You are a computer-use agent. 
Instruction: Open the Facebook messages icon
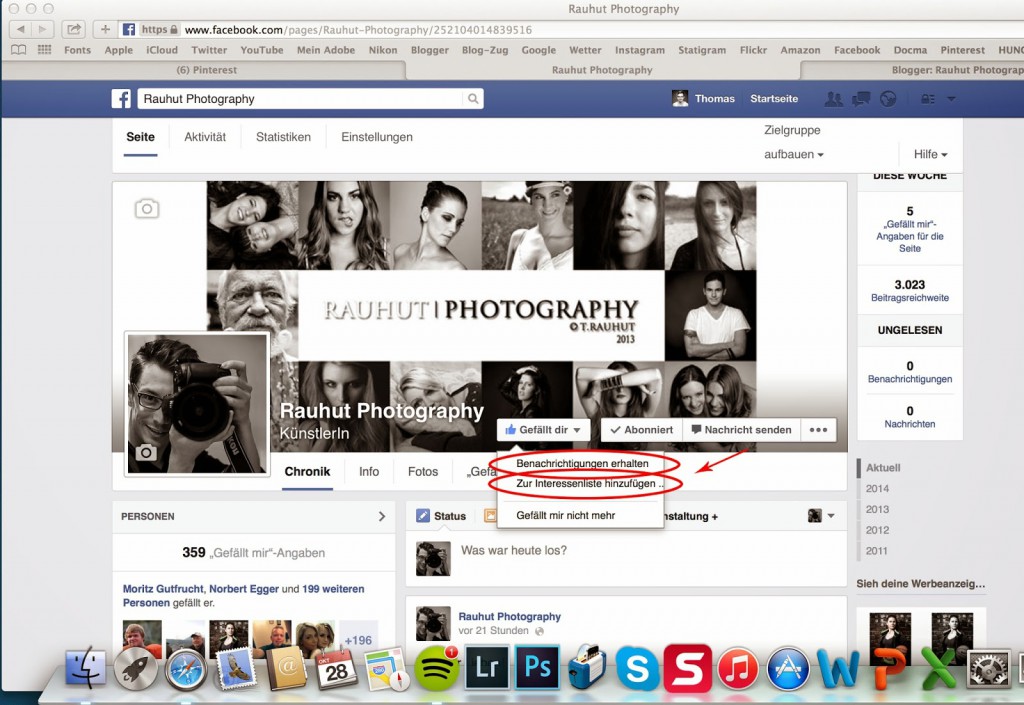[x=861, y=99]
